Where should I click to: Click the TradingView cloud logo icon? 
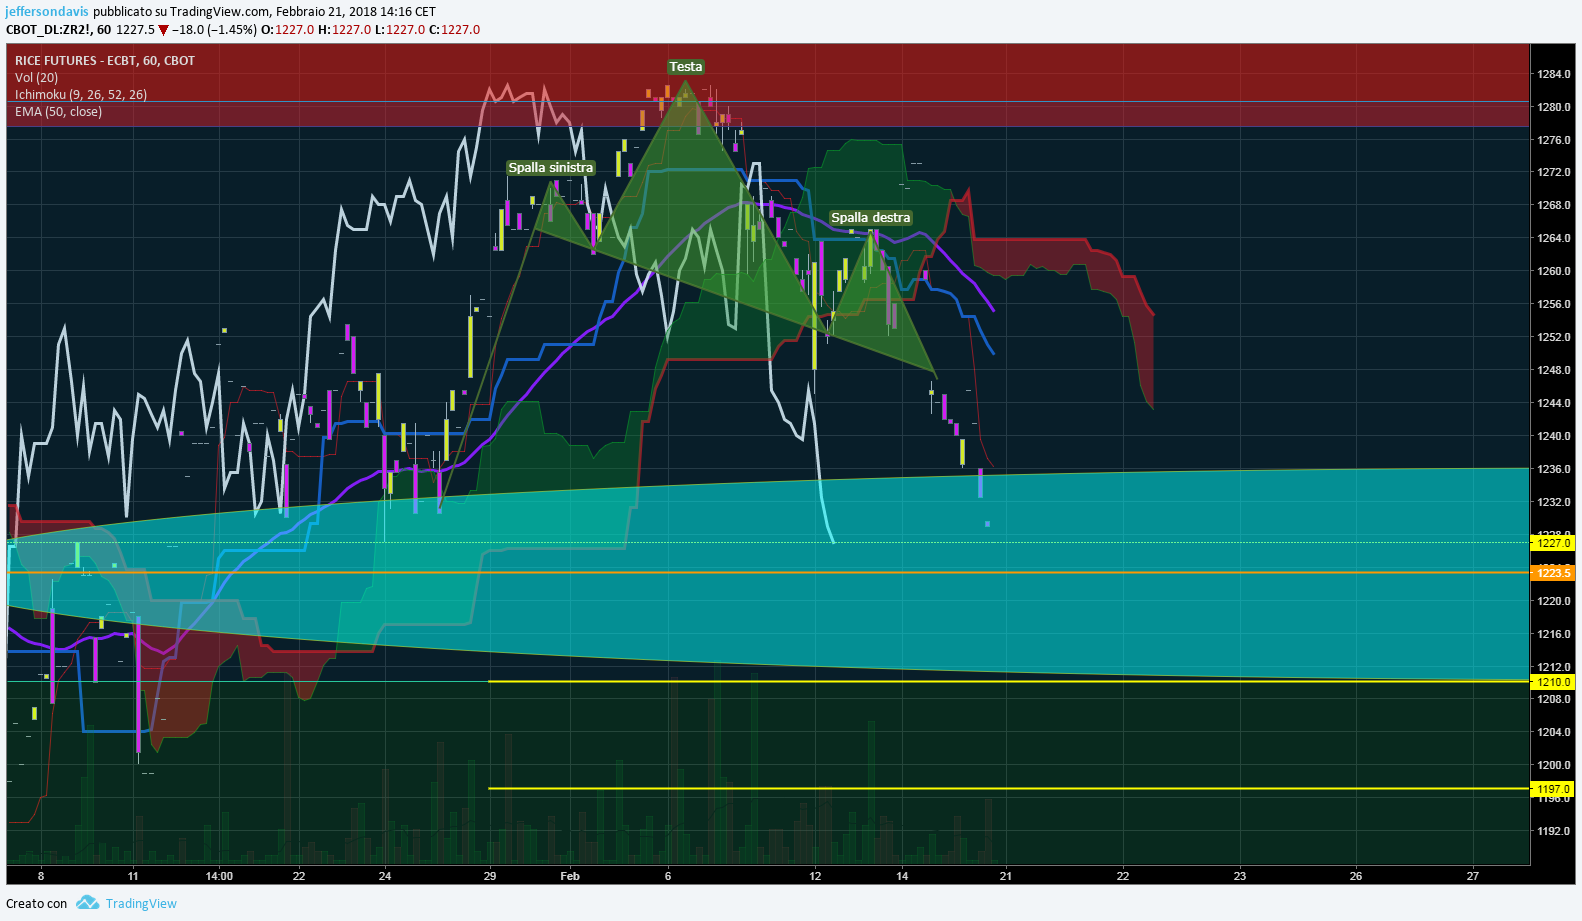(x=88, y=903)
